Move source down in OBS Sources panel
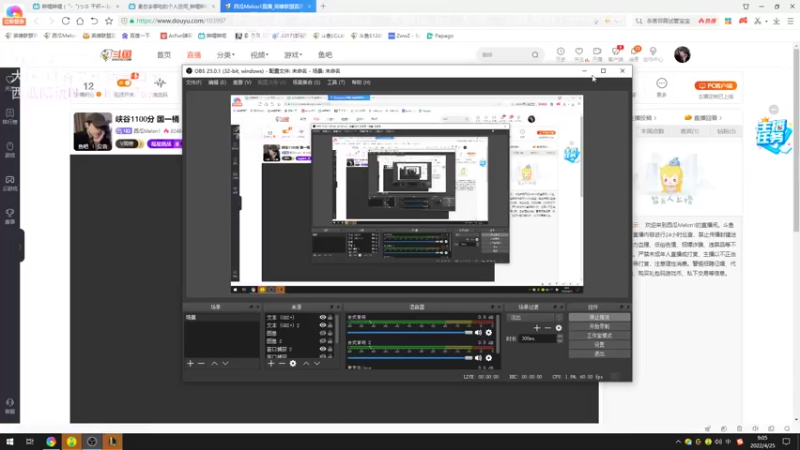Viewport: 800px width, 450px height. tap(317, 363)
